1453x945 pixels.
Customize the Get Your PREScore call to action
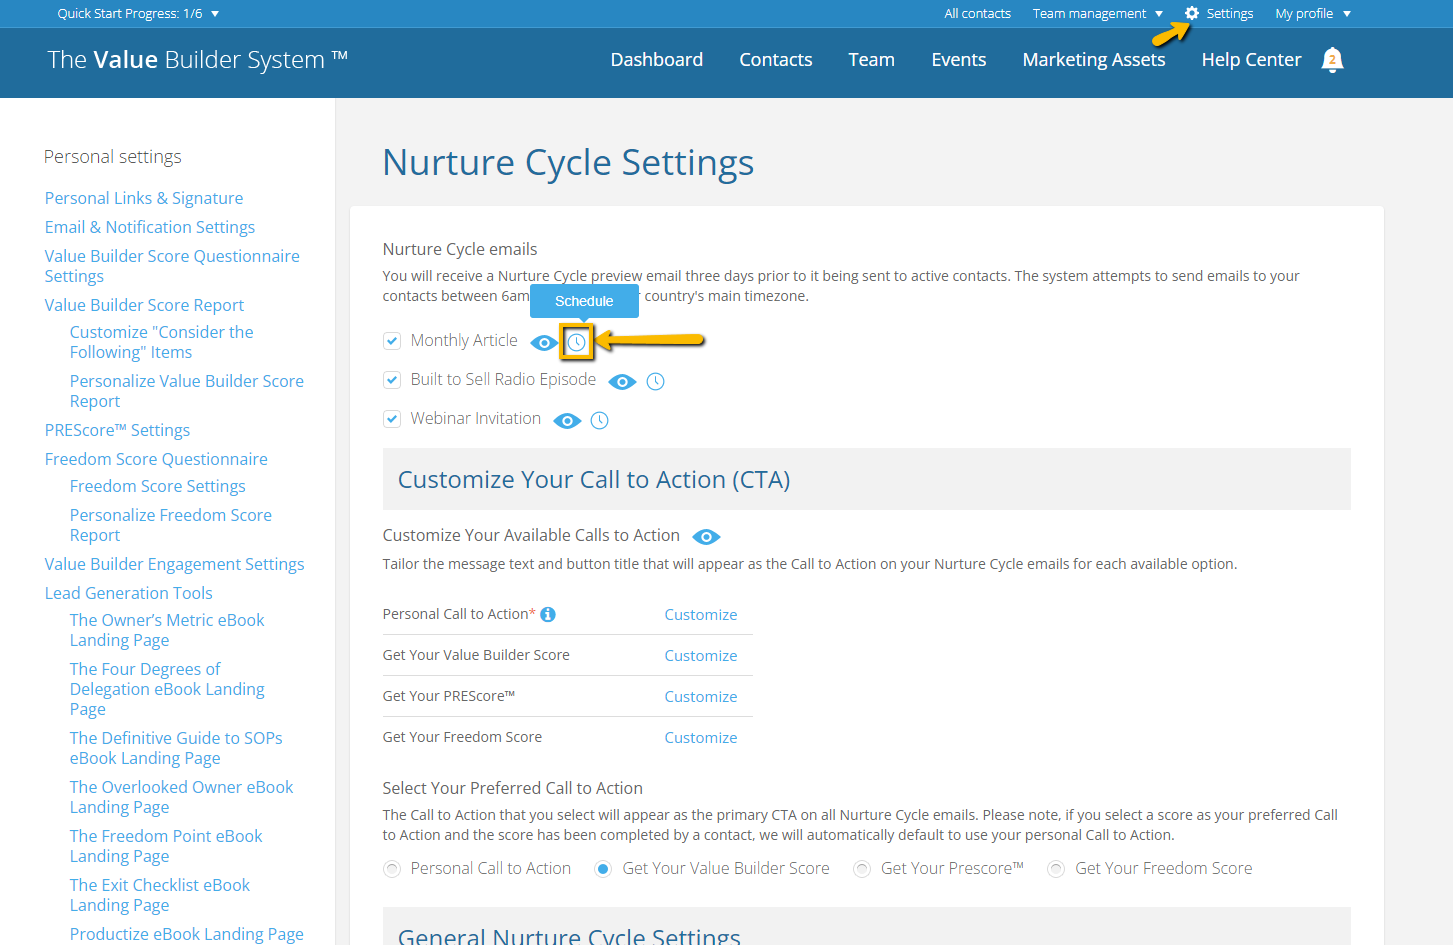pyautogui.click(x=700, y=696)
